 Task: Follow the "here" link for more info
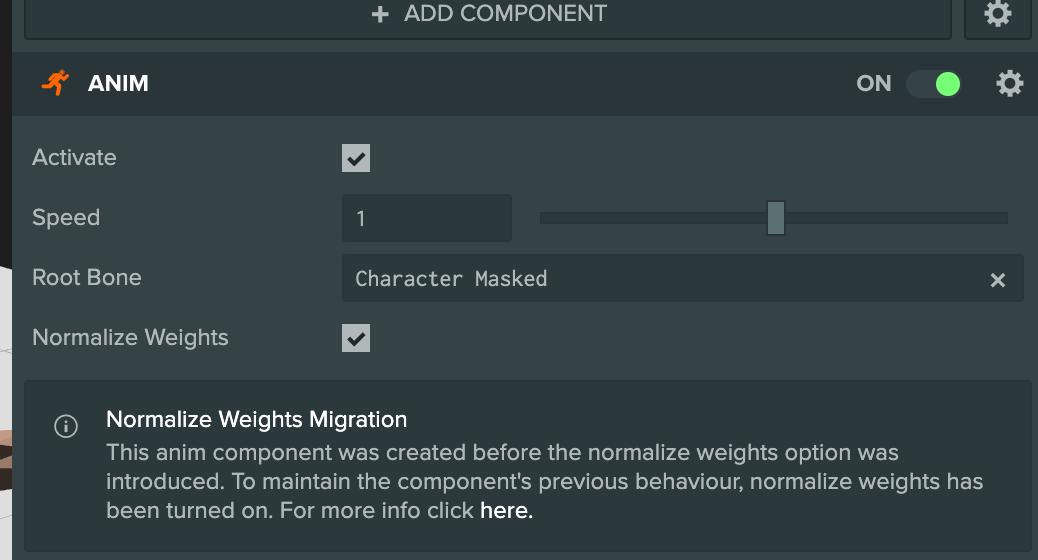[505, 511]
